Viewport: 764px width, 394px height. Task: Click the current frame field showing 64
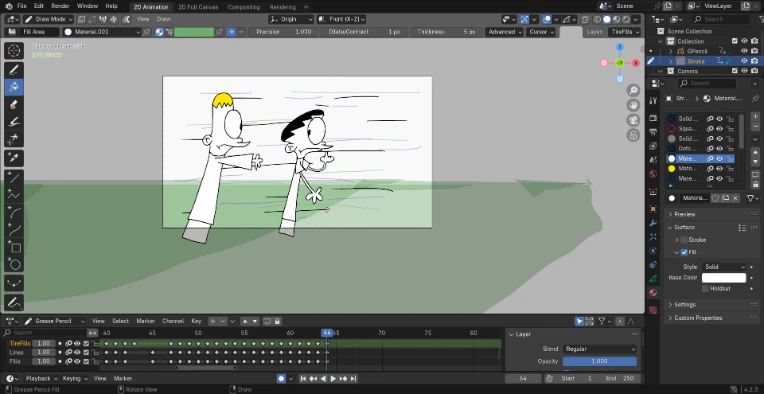[x=523, y=378]
